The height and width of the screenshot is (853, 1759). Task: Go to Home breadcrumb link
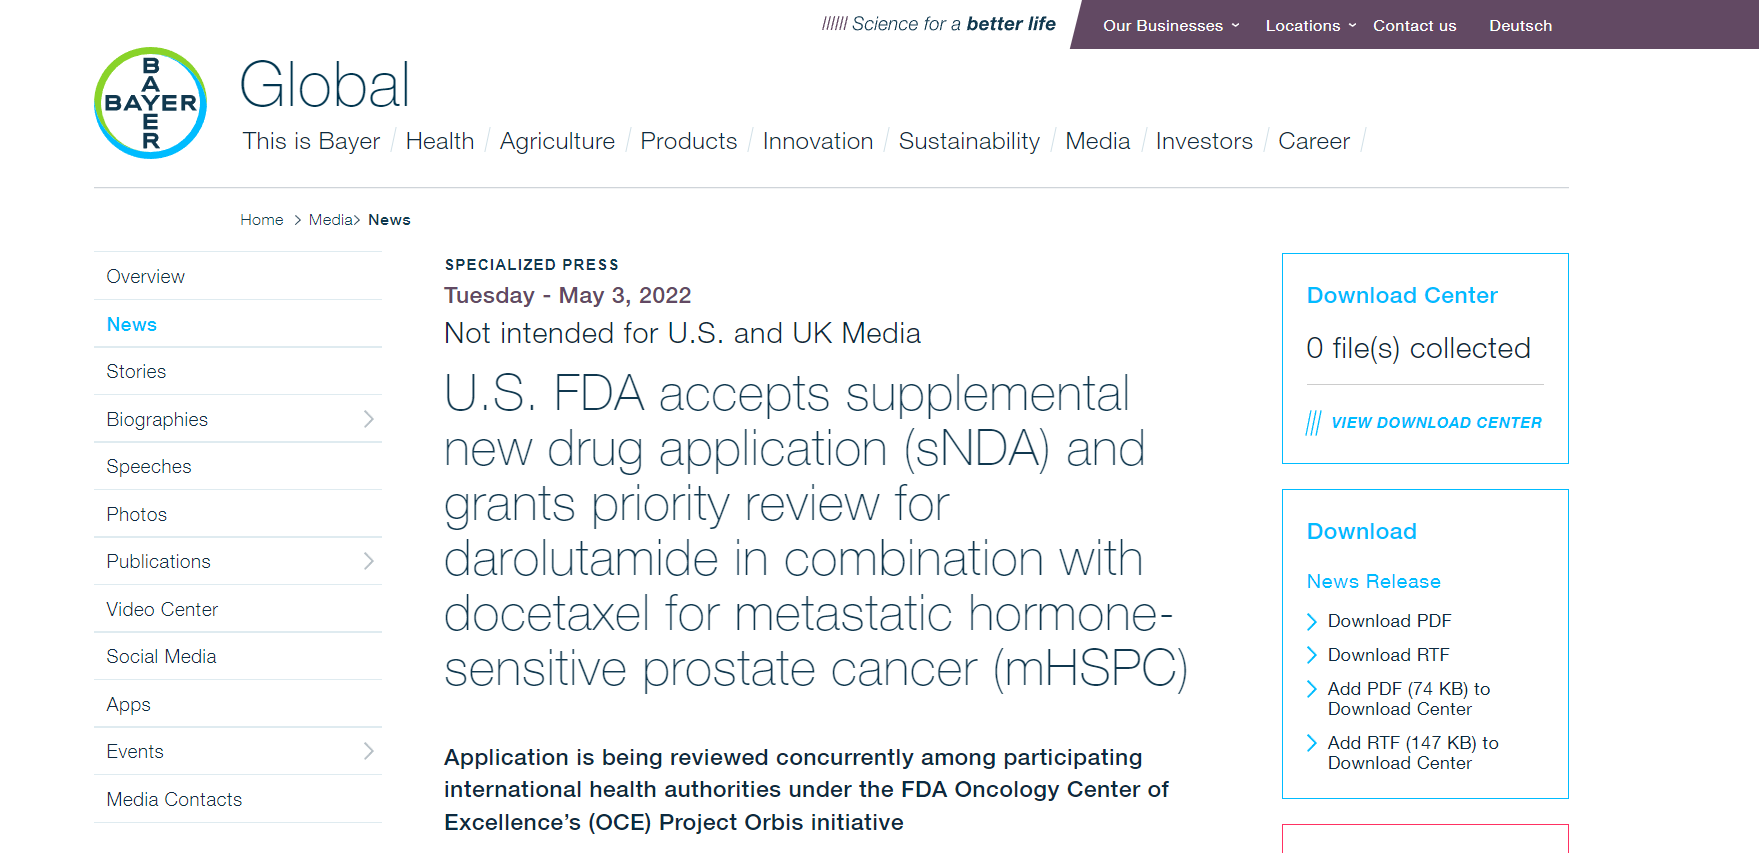[262, 220]
